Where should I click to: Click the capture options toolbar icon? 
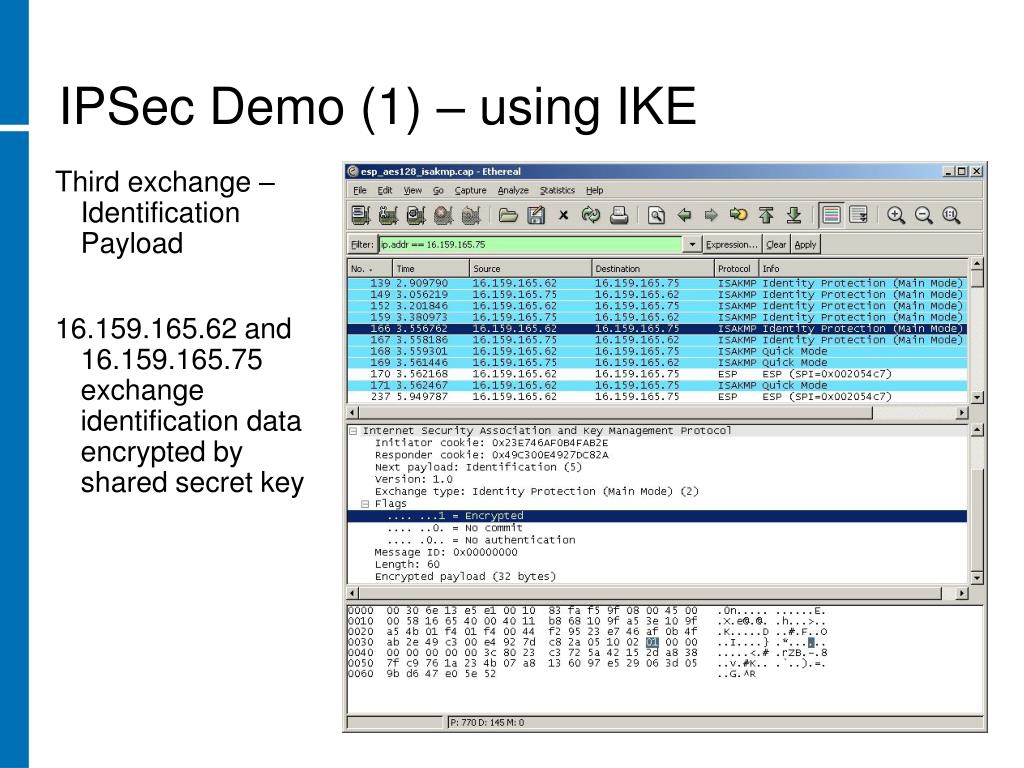point(388,215)
